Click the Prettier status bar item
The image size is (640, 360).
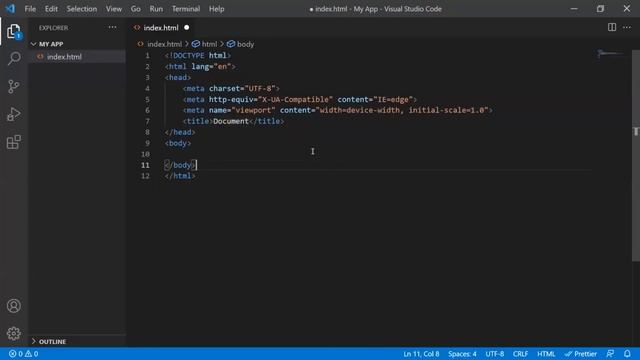(x=581, y=353)
